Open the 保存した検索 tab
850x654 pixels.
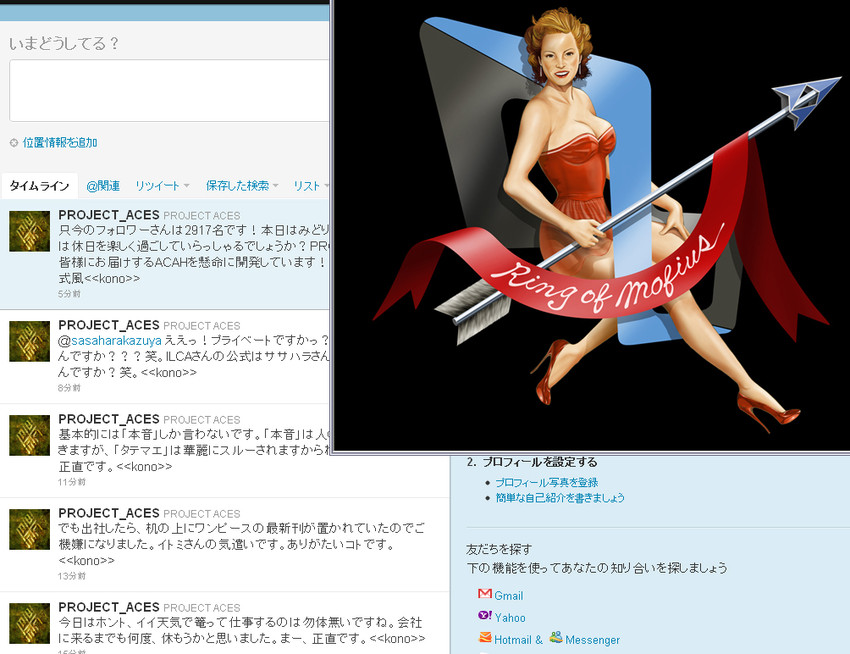237,186
